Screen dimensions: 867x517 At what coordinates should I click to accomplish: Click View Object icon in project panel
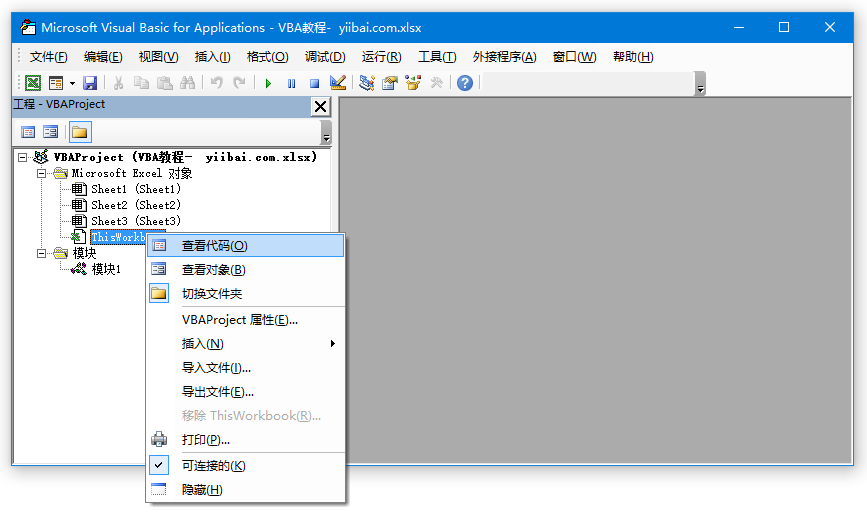tap(50, 132)
